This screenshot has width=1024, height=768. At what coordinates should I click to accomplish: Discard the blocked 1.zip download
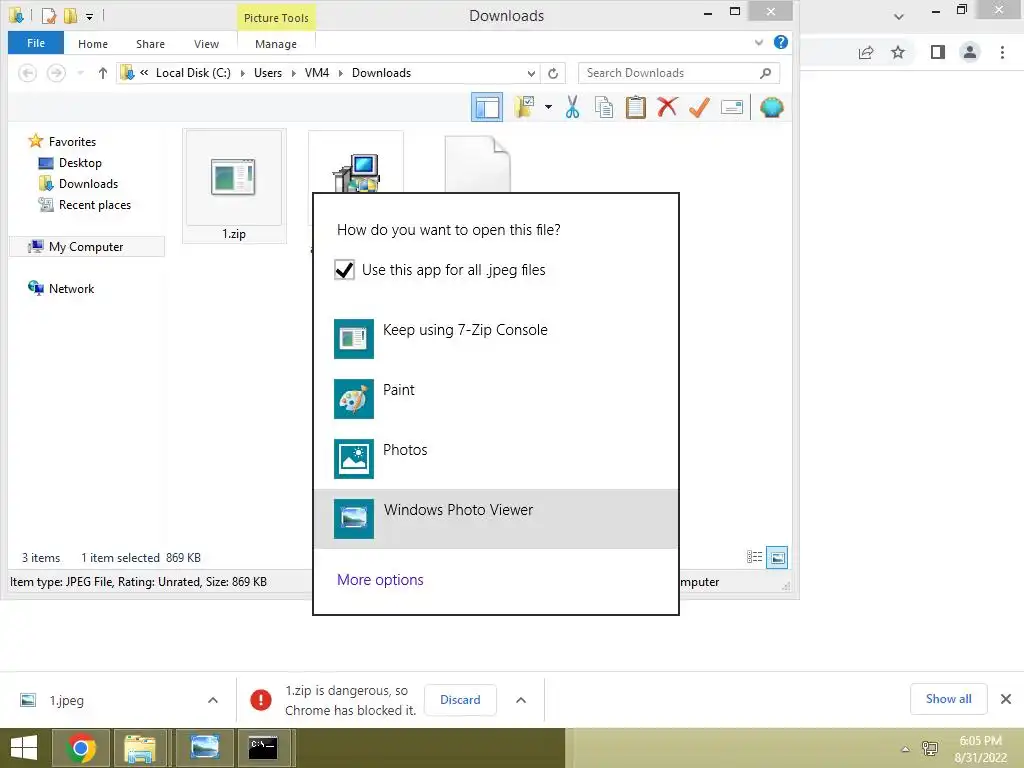460,700
